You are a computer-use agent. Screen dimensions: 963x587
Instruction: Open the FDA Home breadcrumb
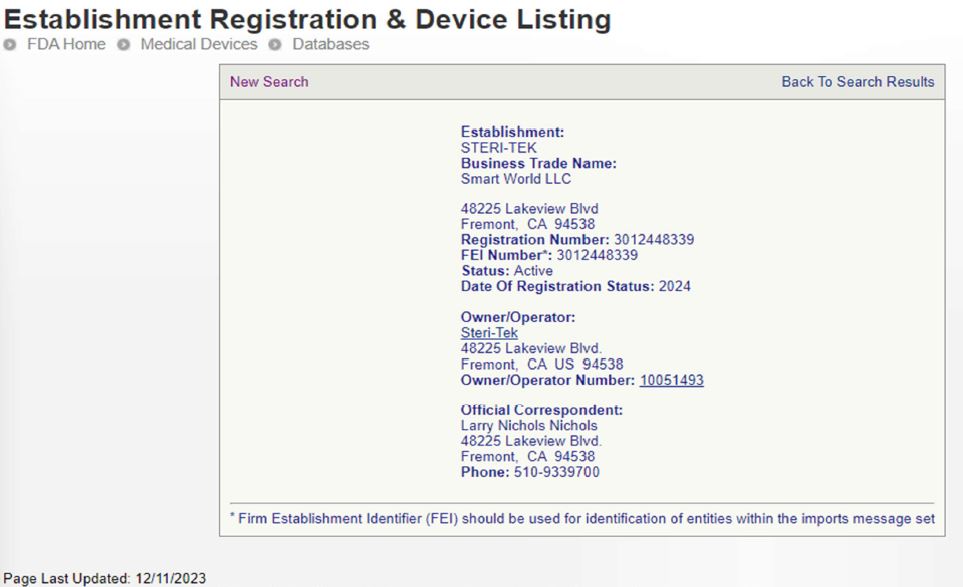tap(66, 45)
